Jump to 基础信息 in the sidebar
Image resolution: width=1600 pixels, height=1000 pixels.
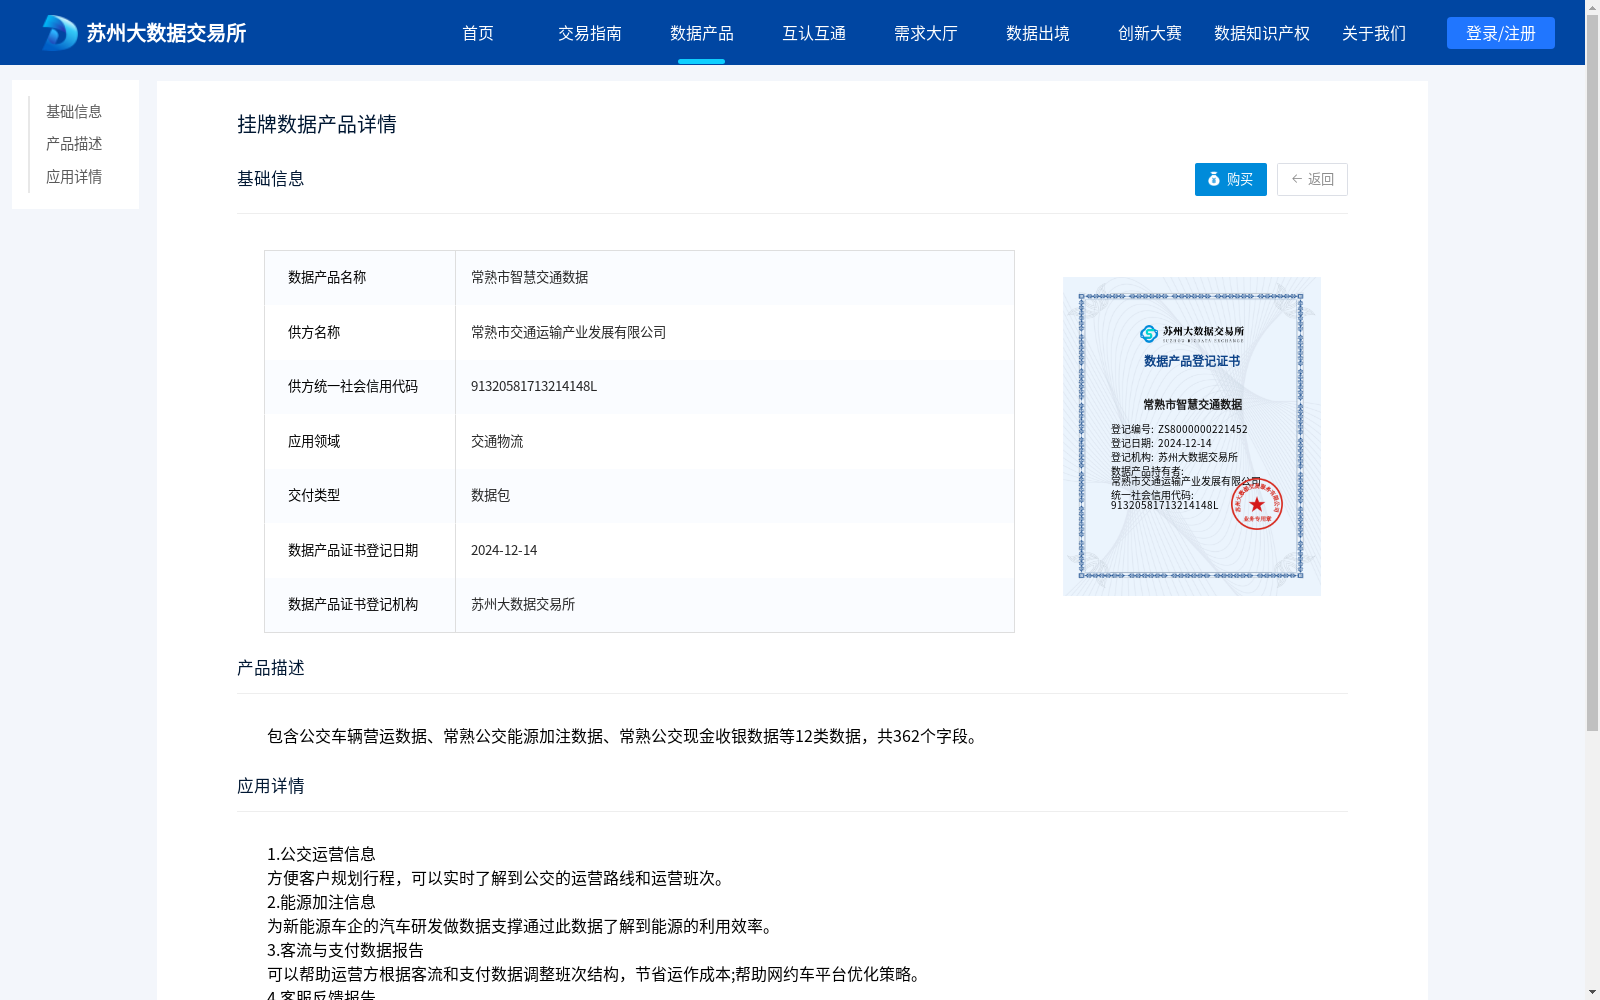(x=74, y=111)
